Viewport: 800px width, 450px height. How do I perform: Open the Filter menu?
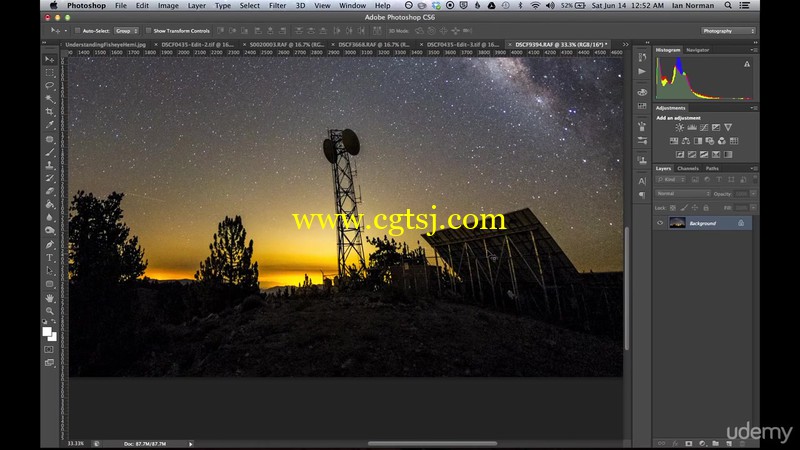(278, 6)
